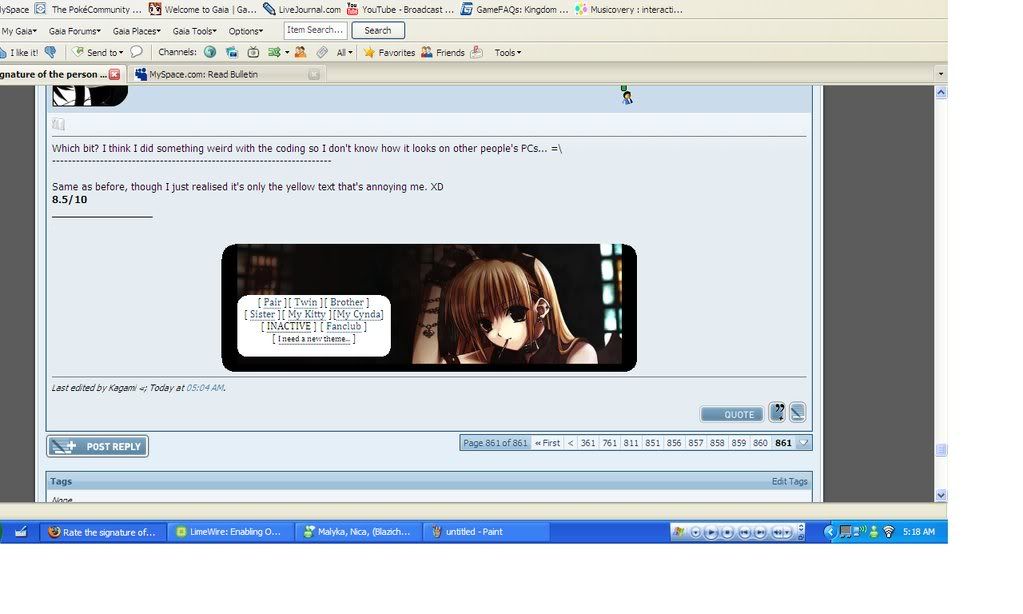Viewport: 1023px width, 614px height.
Task: Click the vertical scrollbar thumb
Action: [x=941, y=450]
